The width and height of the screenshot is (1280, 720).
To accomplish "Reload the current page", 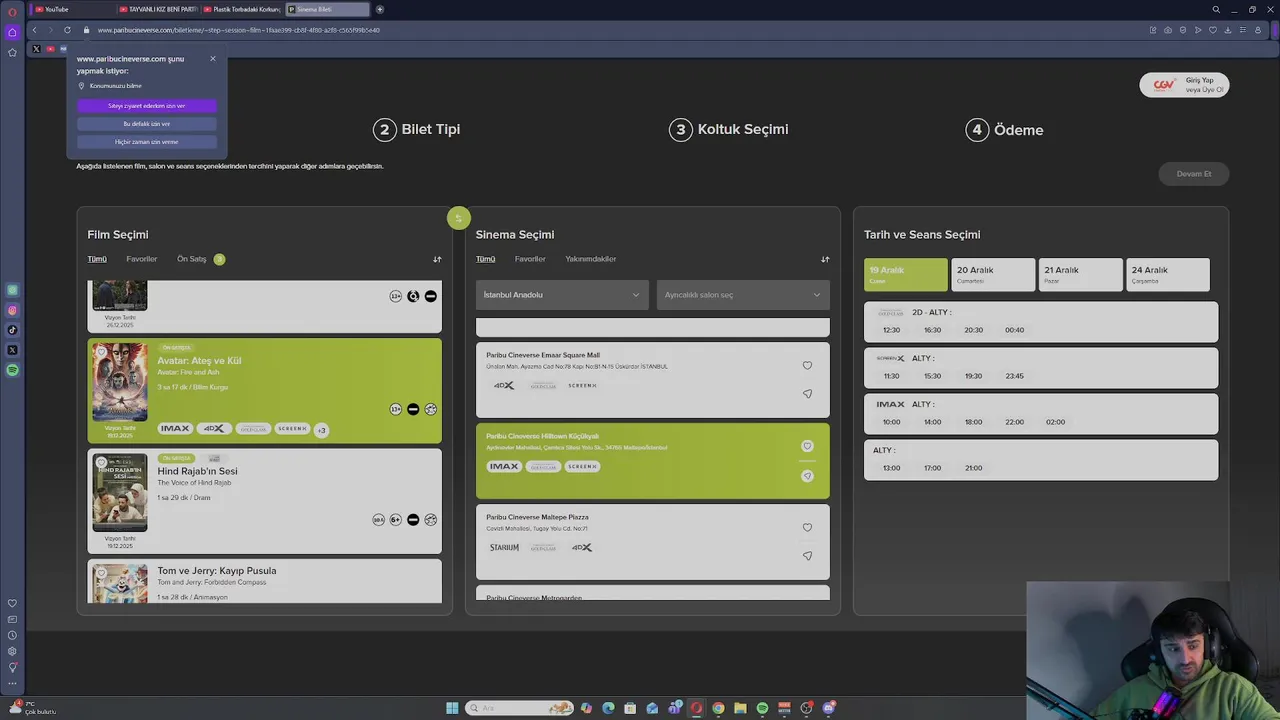I will (x=67, y=30).
